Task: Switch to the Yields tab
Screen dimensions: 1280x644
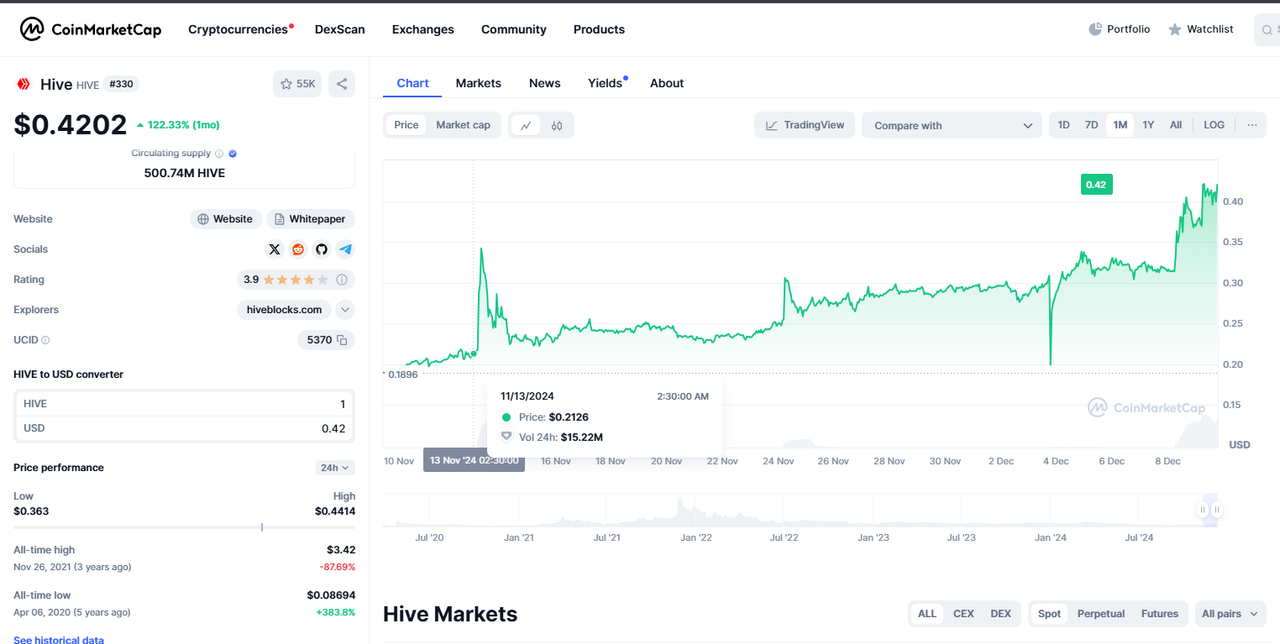Action: (x=605, y=83)
